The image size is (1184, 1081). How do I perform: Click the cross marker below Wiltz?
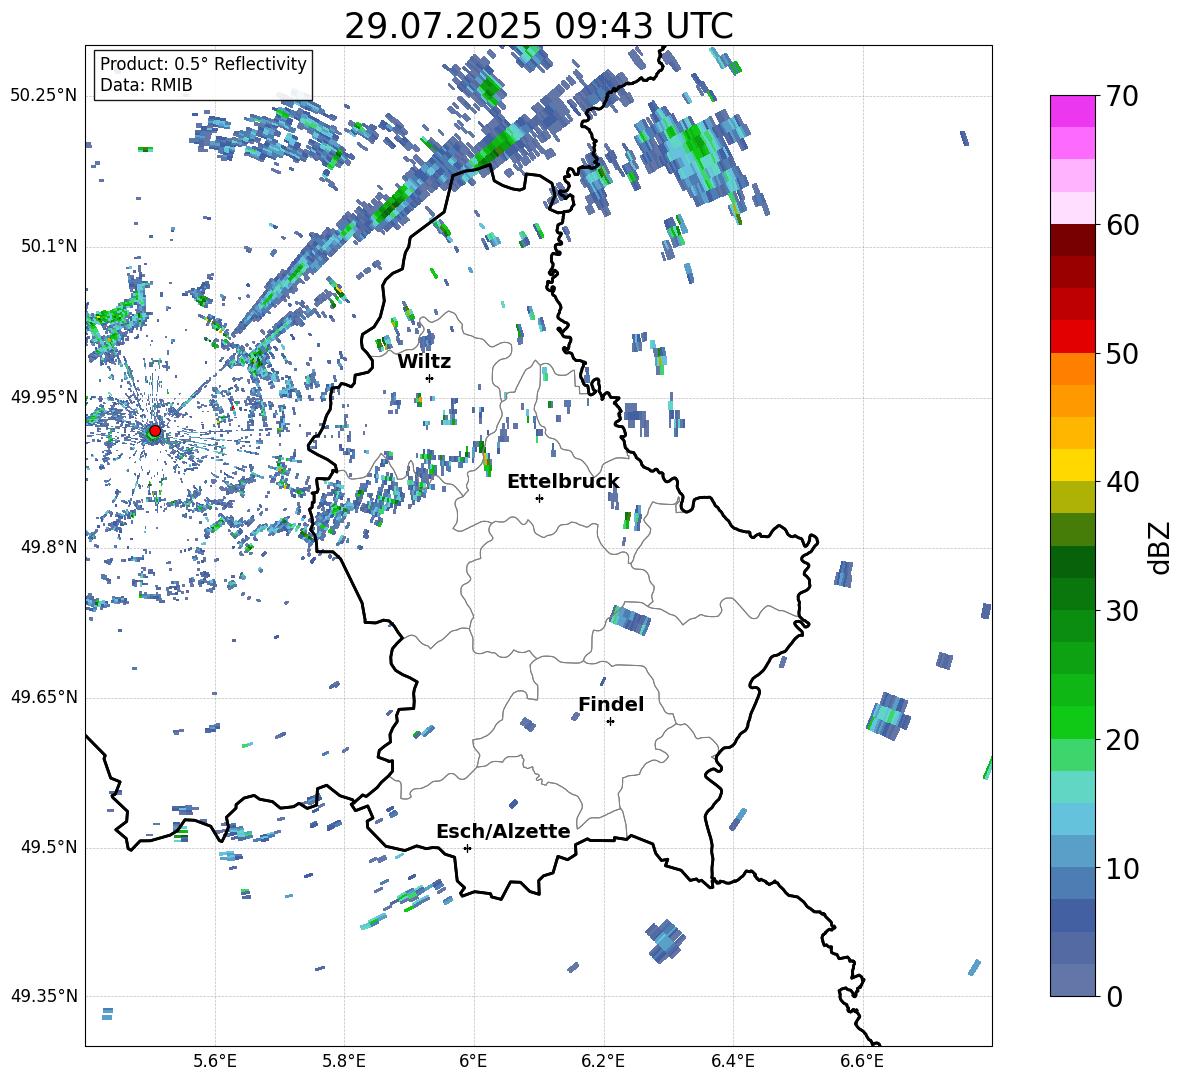[430, 378]
